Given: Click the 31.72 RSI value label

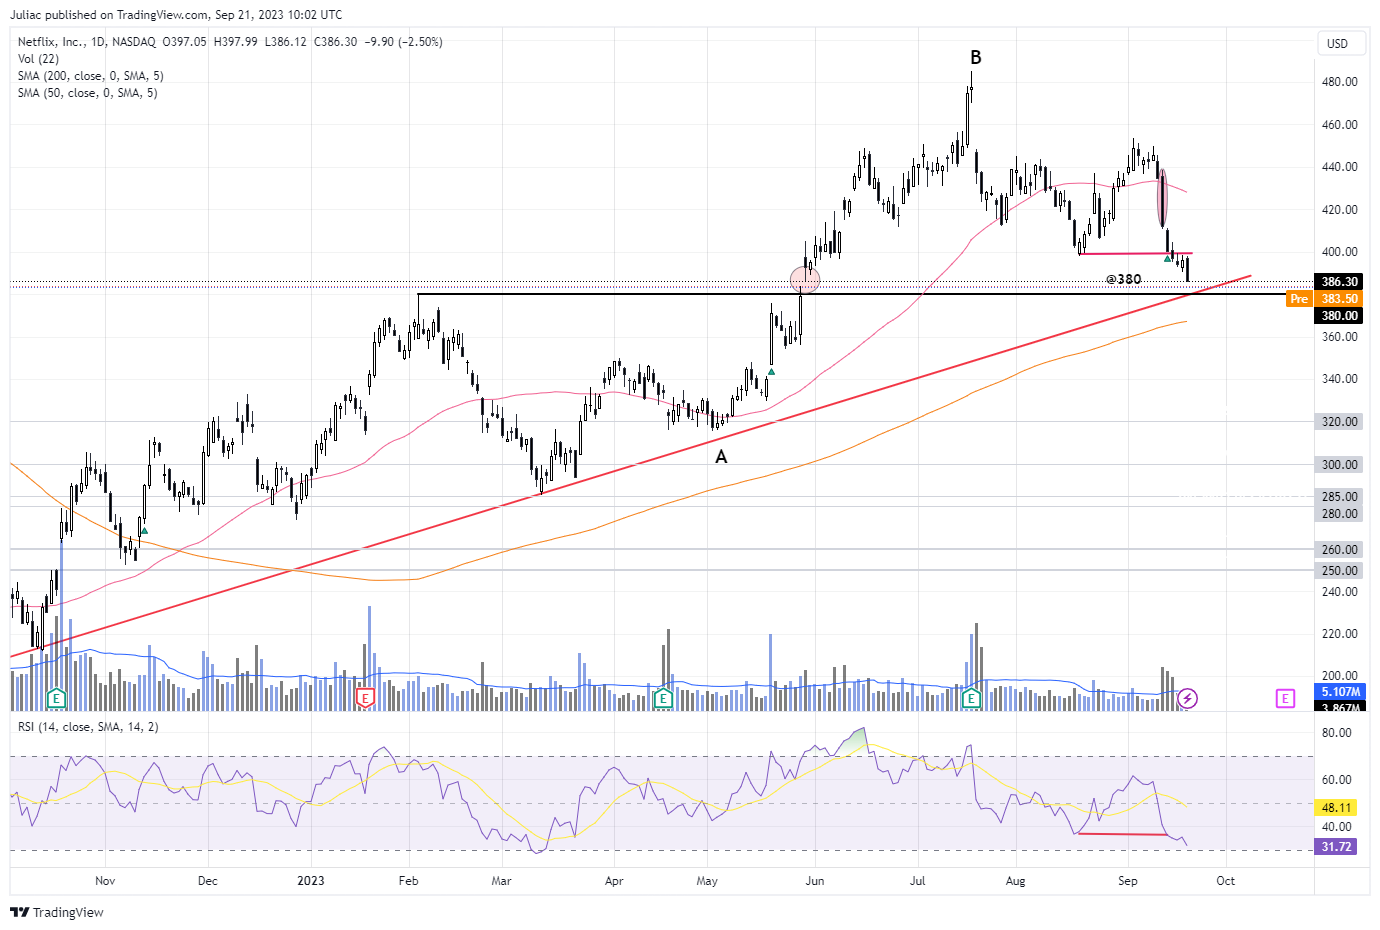Looking at the screenshot, I should [x=1337, y=847].
